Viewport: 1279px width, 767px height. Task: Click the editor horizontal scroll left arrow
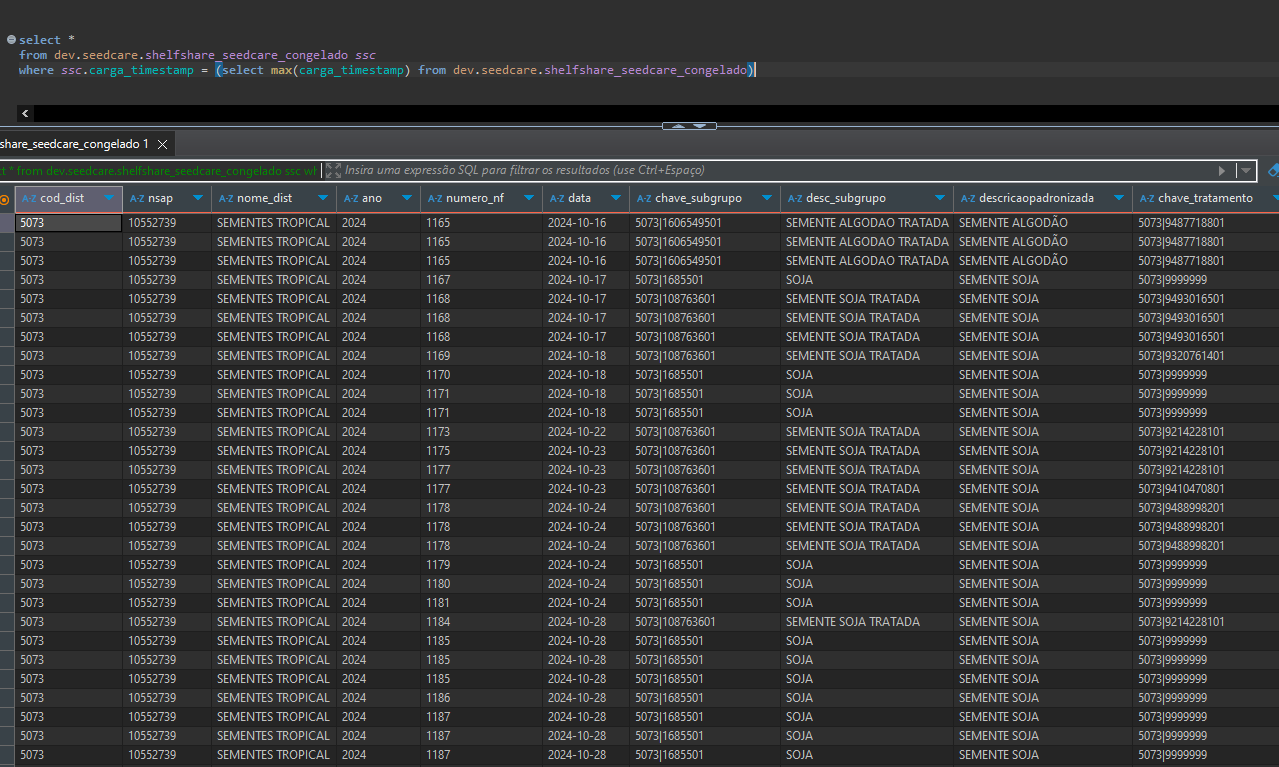coord(25,114)
